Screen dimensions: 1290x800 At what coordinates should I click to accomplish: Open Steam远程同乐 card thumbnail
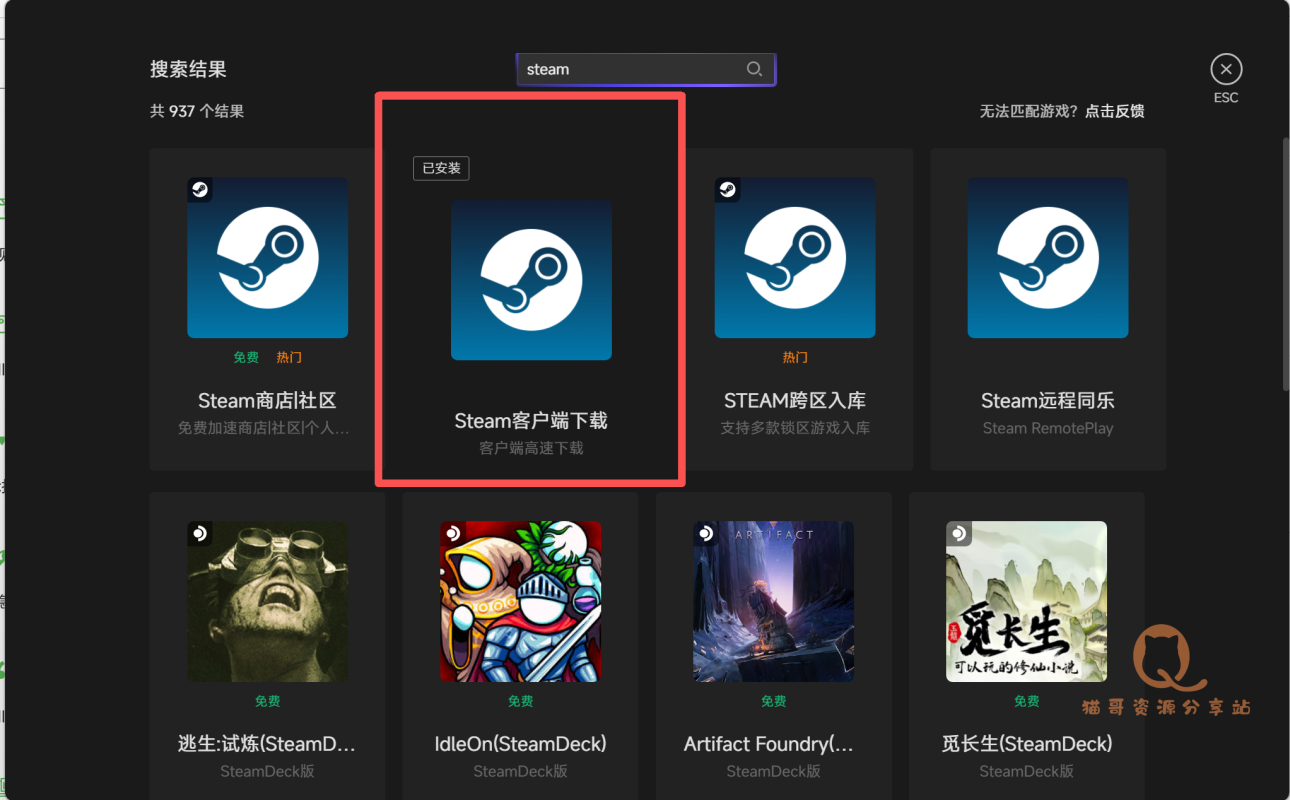pos(1048,258)
